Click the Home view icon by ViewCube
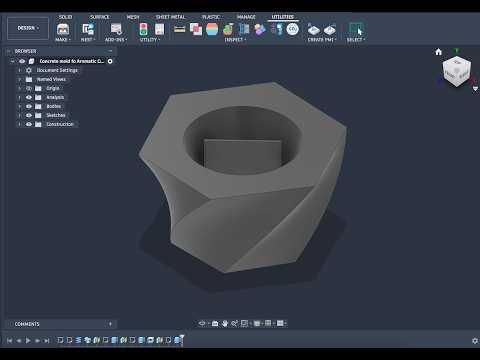480x360 pixels. (438, 52)
